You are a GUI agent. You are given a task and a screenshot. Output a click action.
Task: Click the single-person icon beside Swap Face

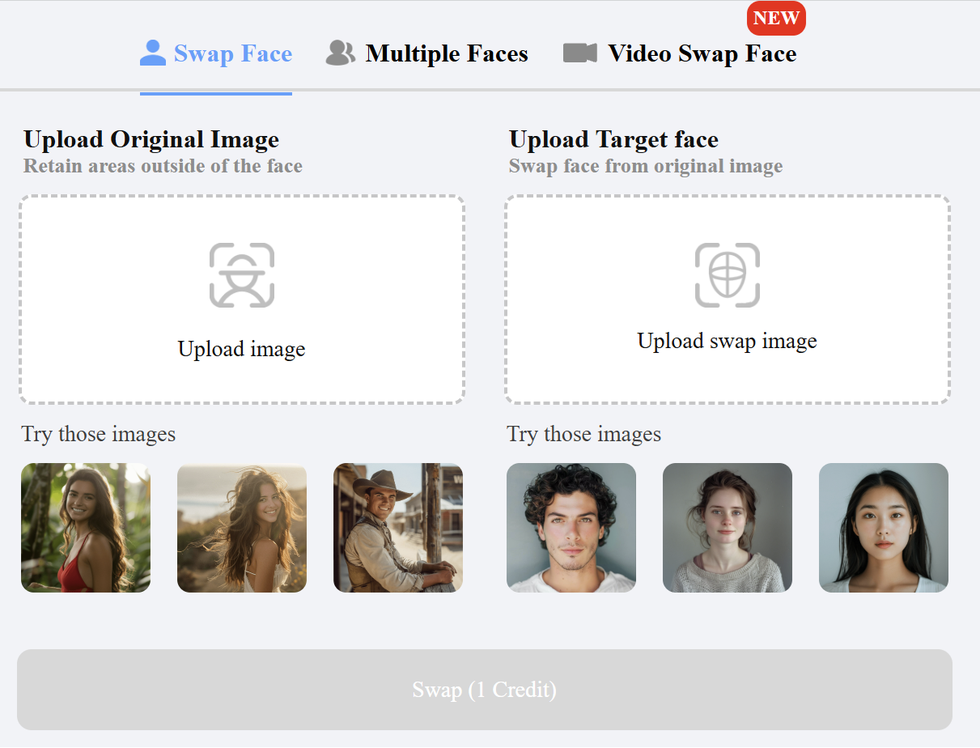coord(153,53)
